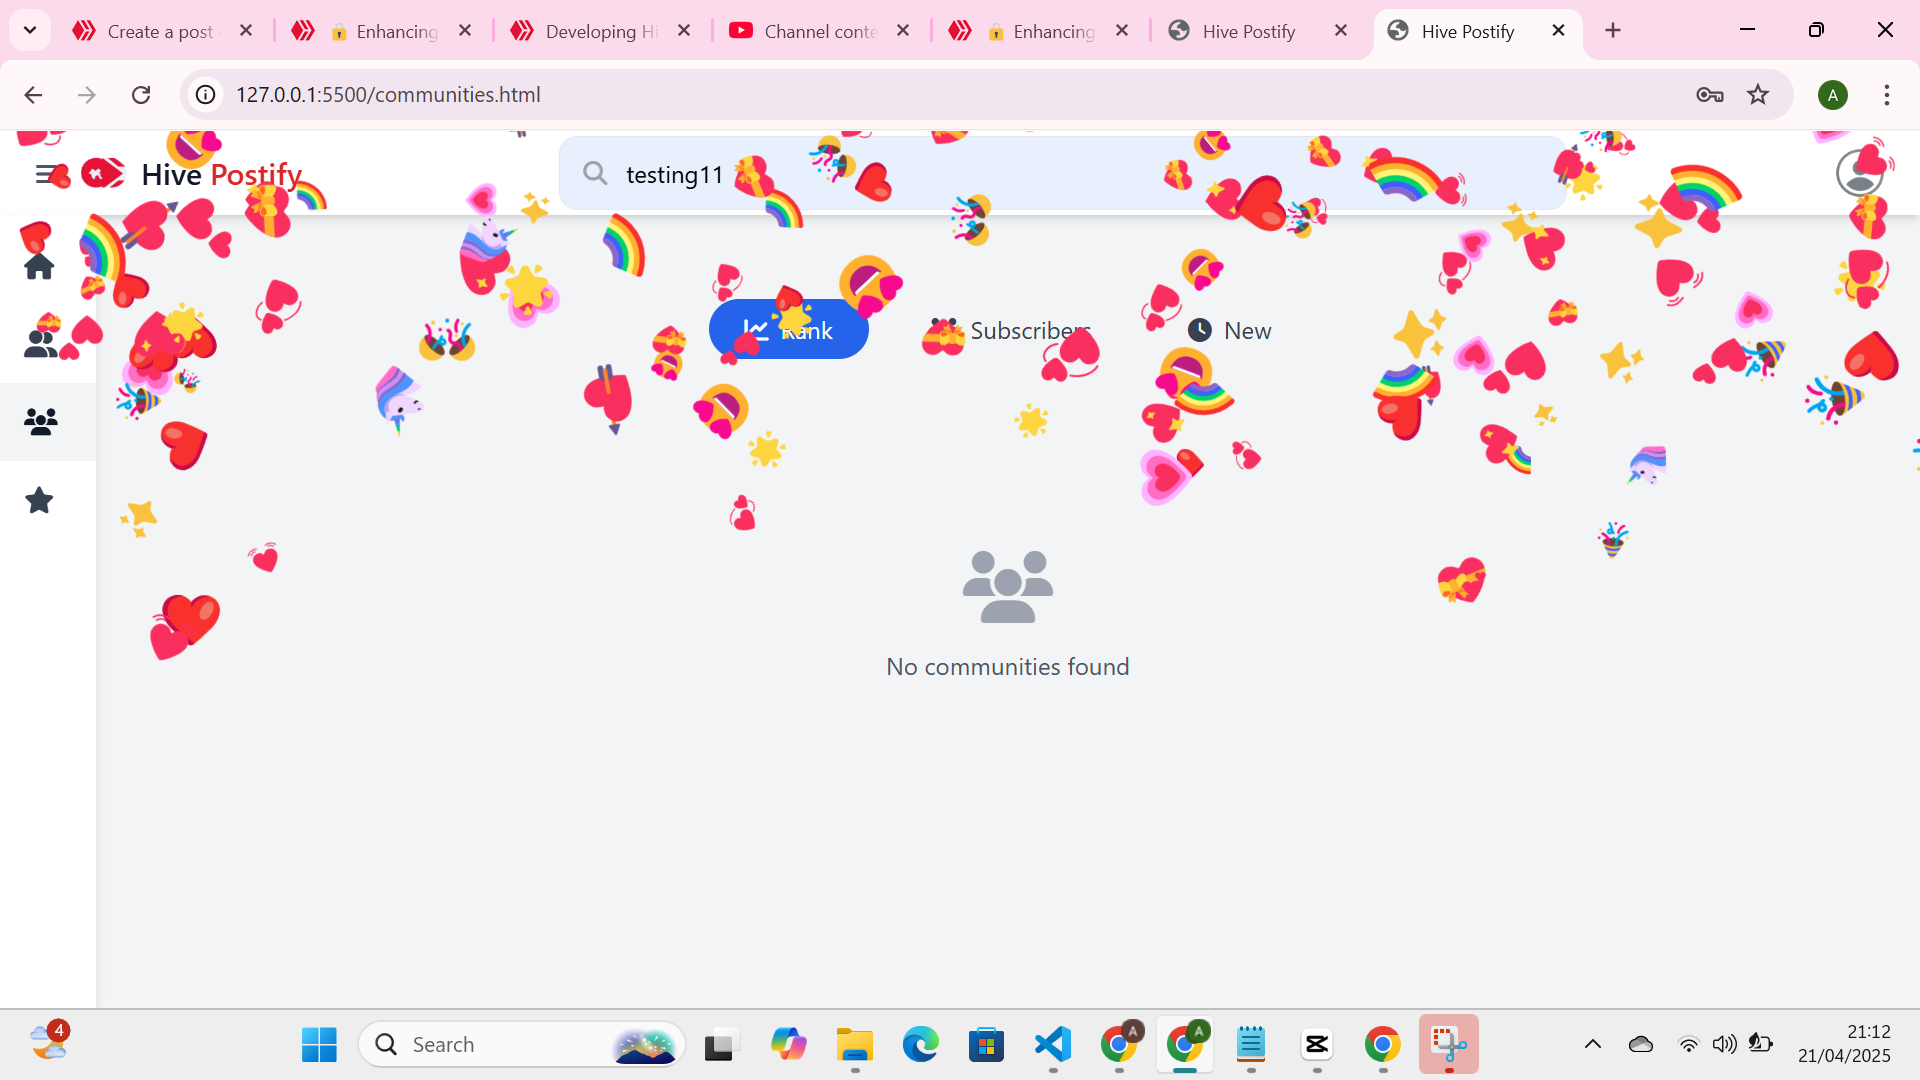Screen dimensions: 1920x1080
Task: Open Microsoft Store from taskbar
Action: tap(986, 1044)
